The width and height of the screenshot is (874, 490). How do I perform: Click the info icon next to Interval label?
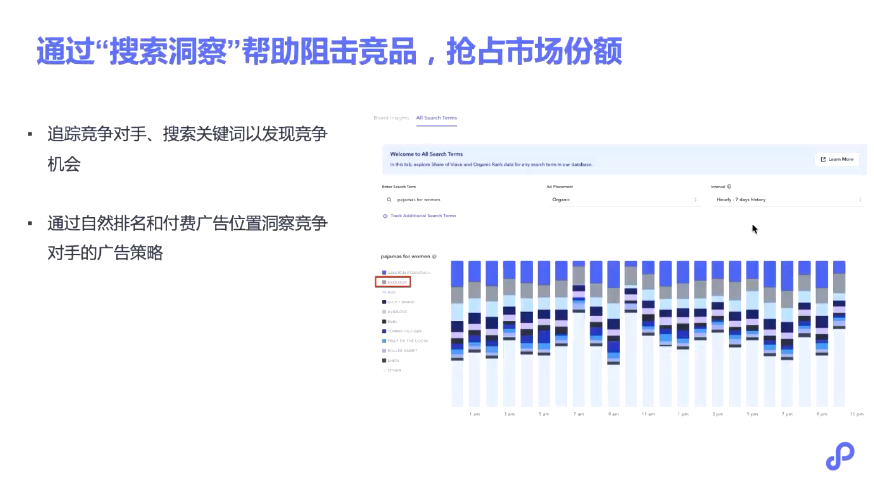coord(729,187)
